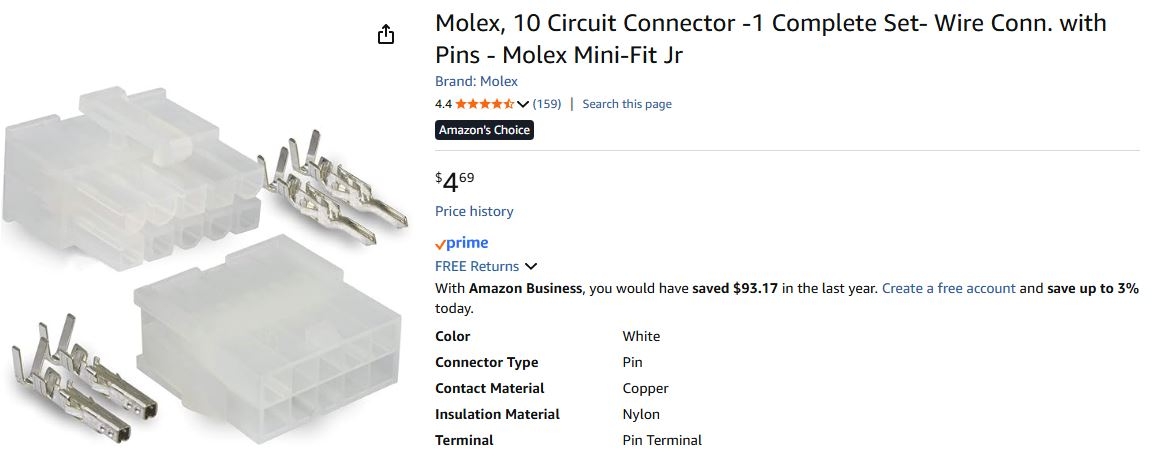Screen dimensions: 1165x457
Task: Open the 159 reviews link
Action: click(547, 104)
